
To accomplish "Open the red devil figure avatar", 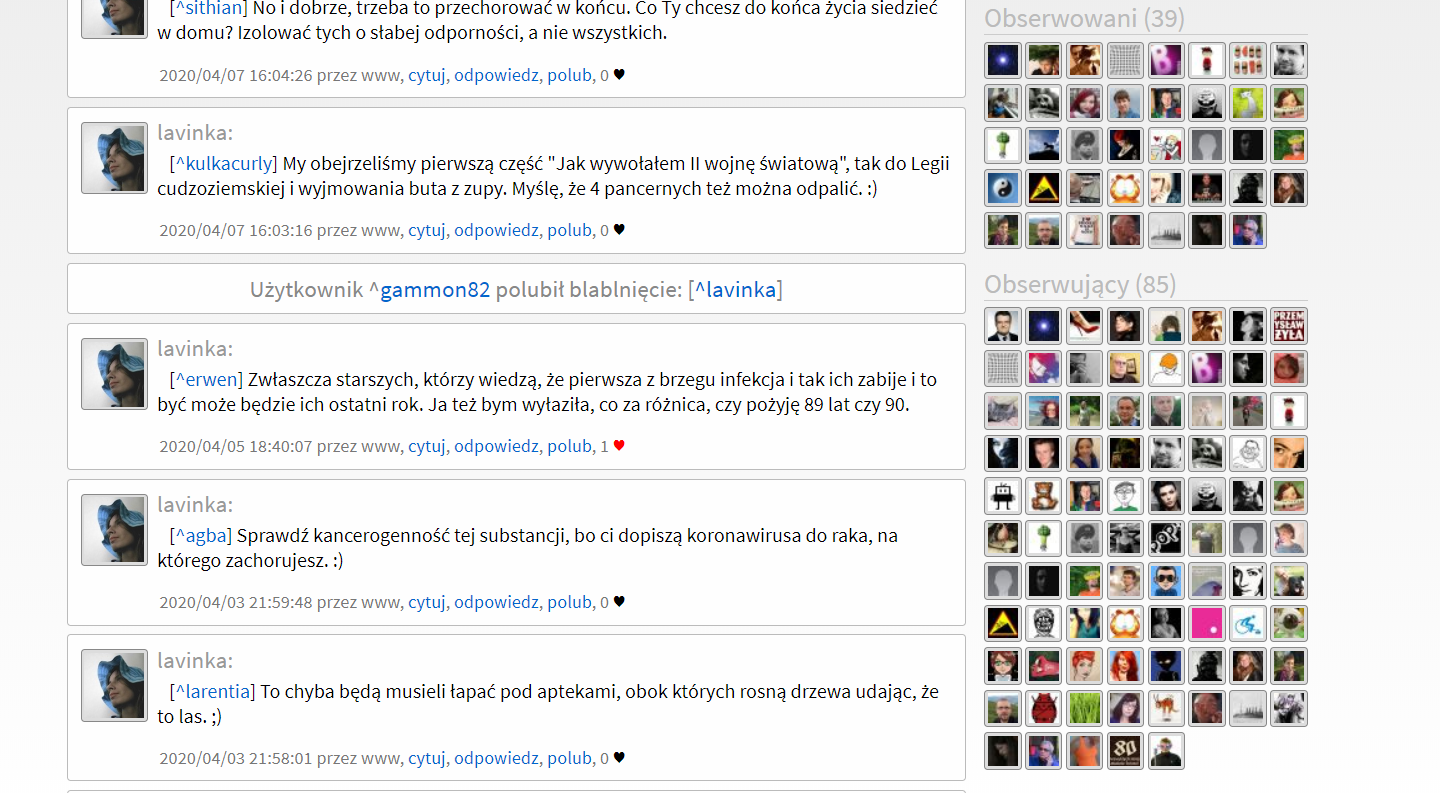I will click(1044, 708).
